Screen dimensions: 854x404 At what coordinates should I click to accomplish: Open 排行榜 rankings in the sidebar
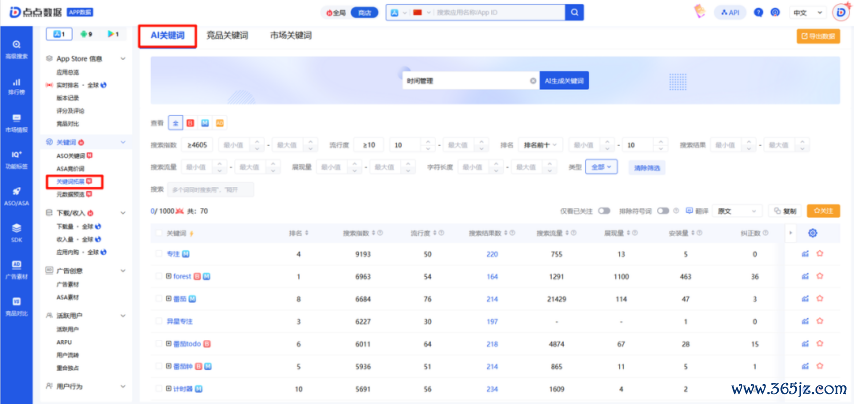coord(17,86)
